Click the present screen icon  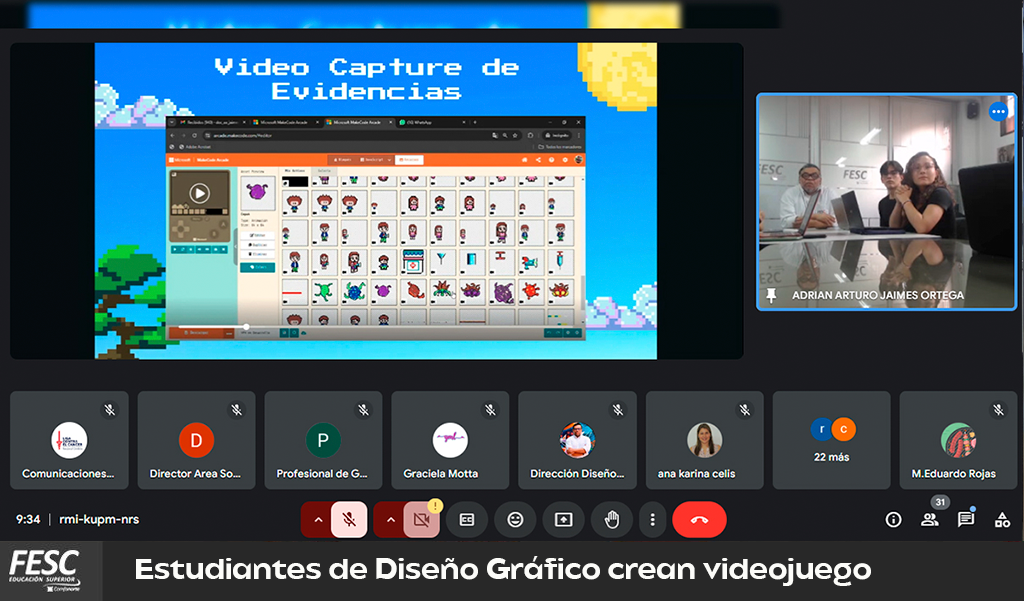(564, 520)
